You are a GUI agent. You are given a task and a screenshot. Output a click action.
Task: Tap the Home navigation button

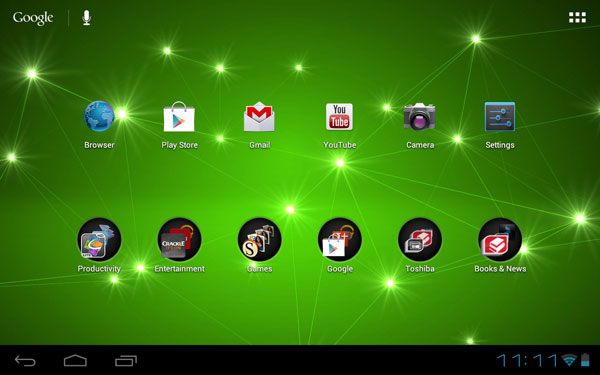click(75, 360)
